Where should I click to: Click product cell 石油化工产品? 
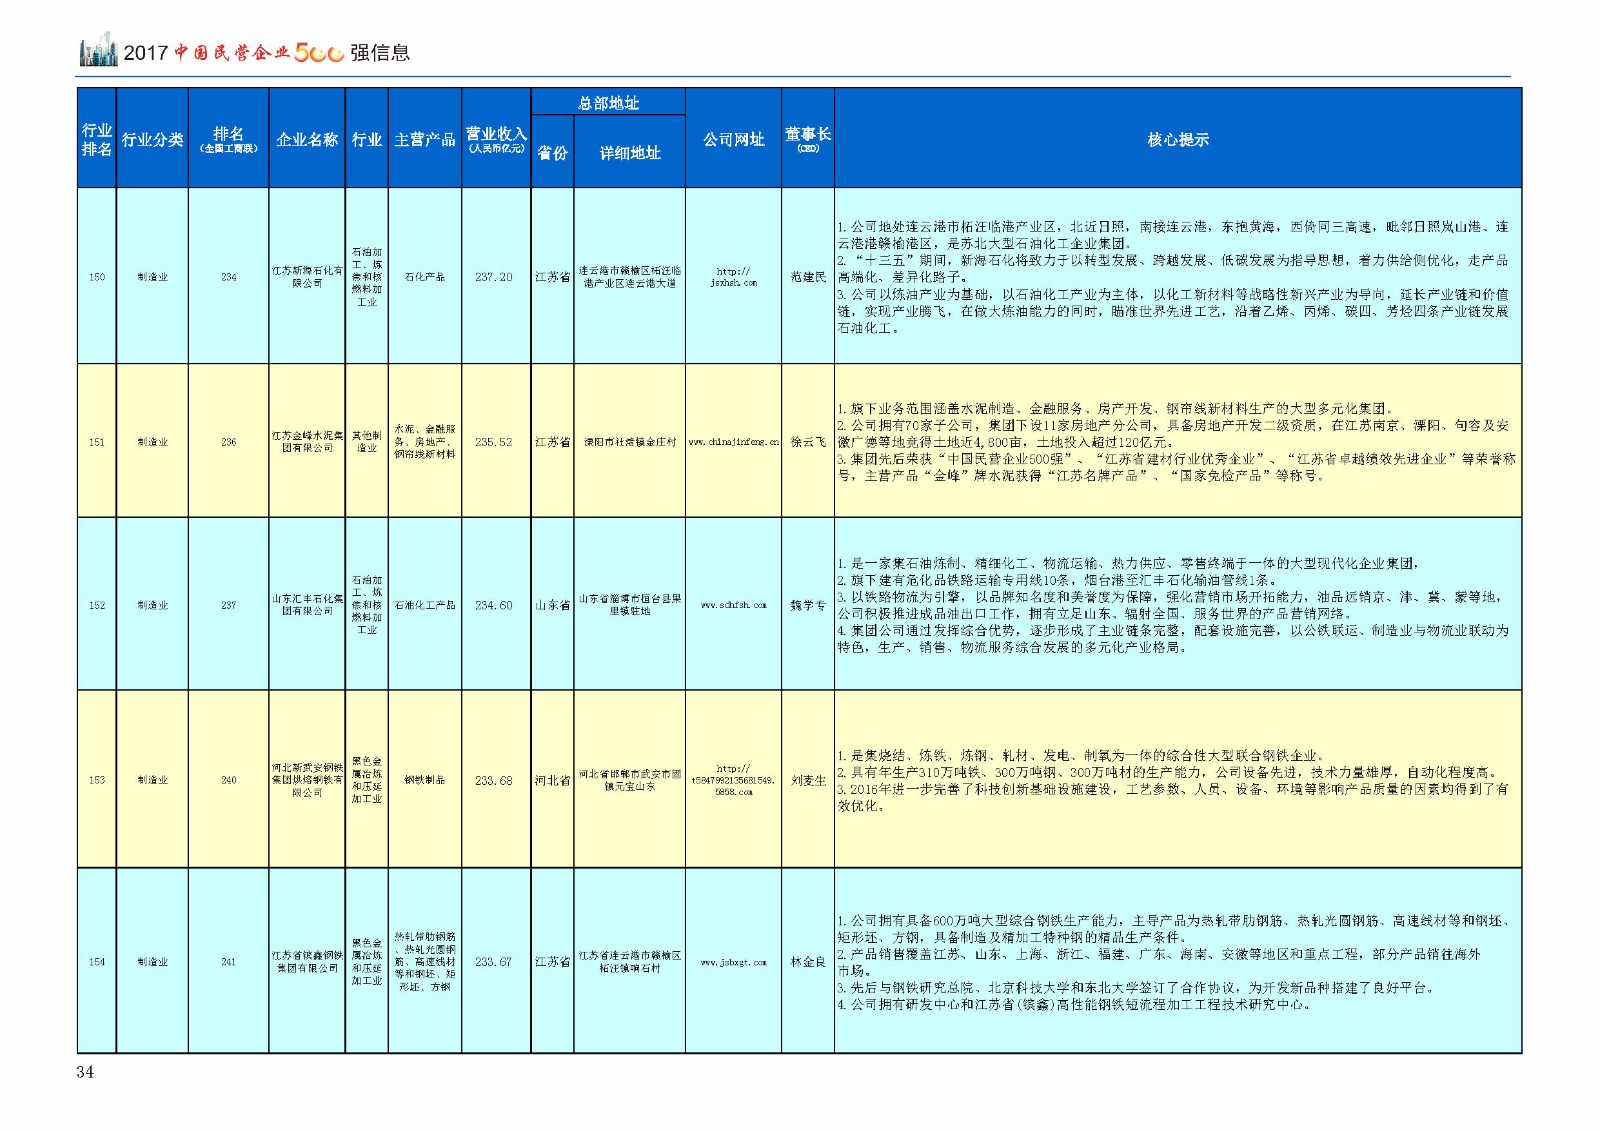(x=425, y=605)
